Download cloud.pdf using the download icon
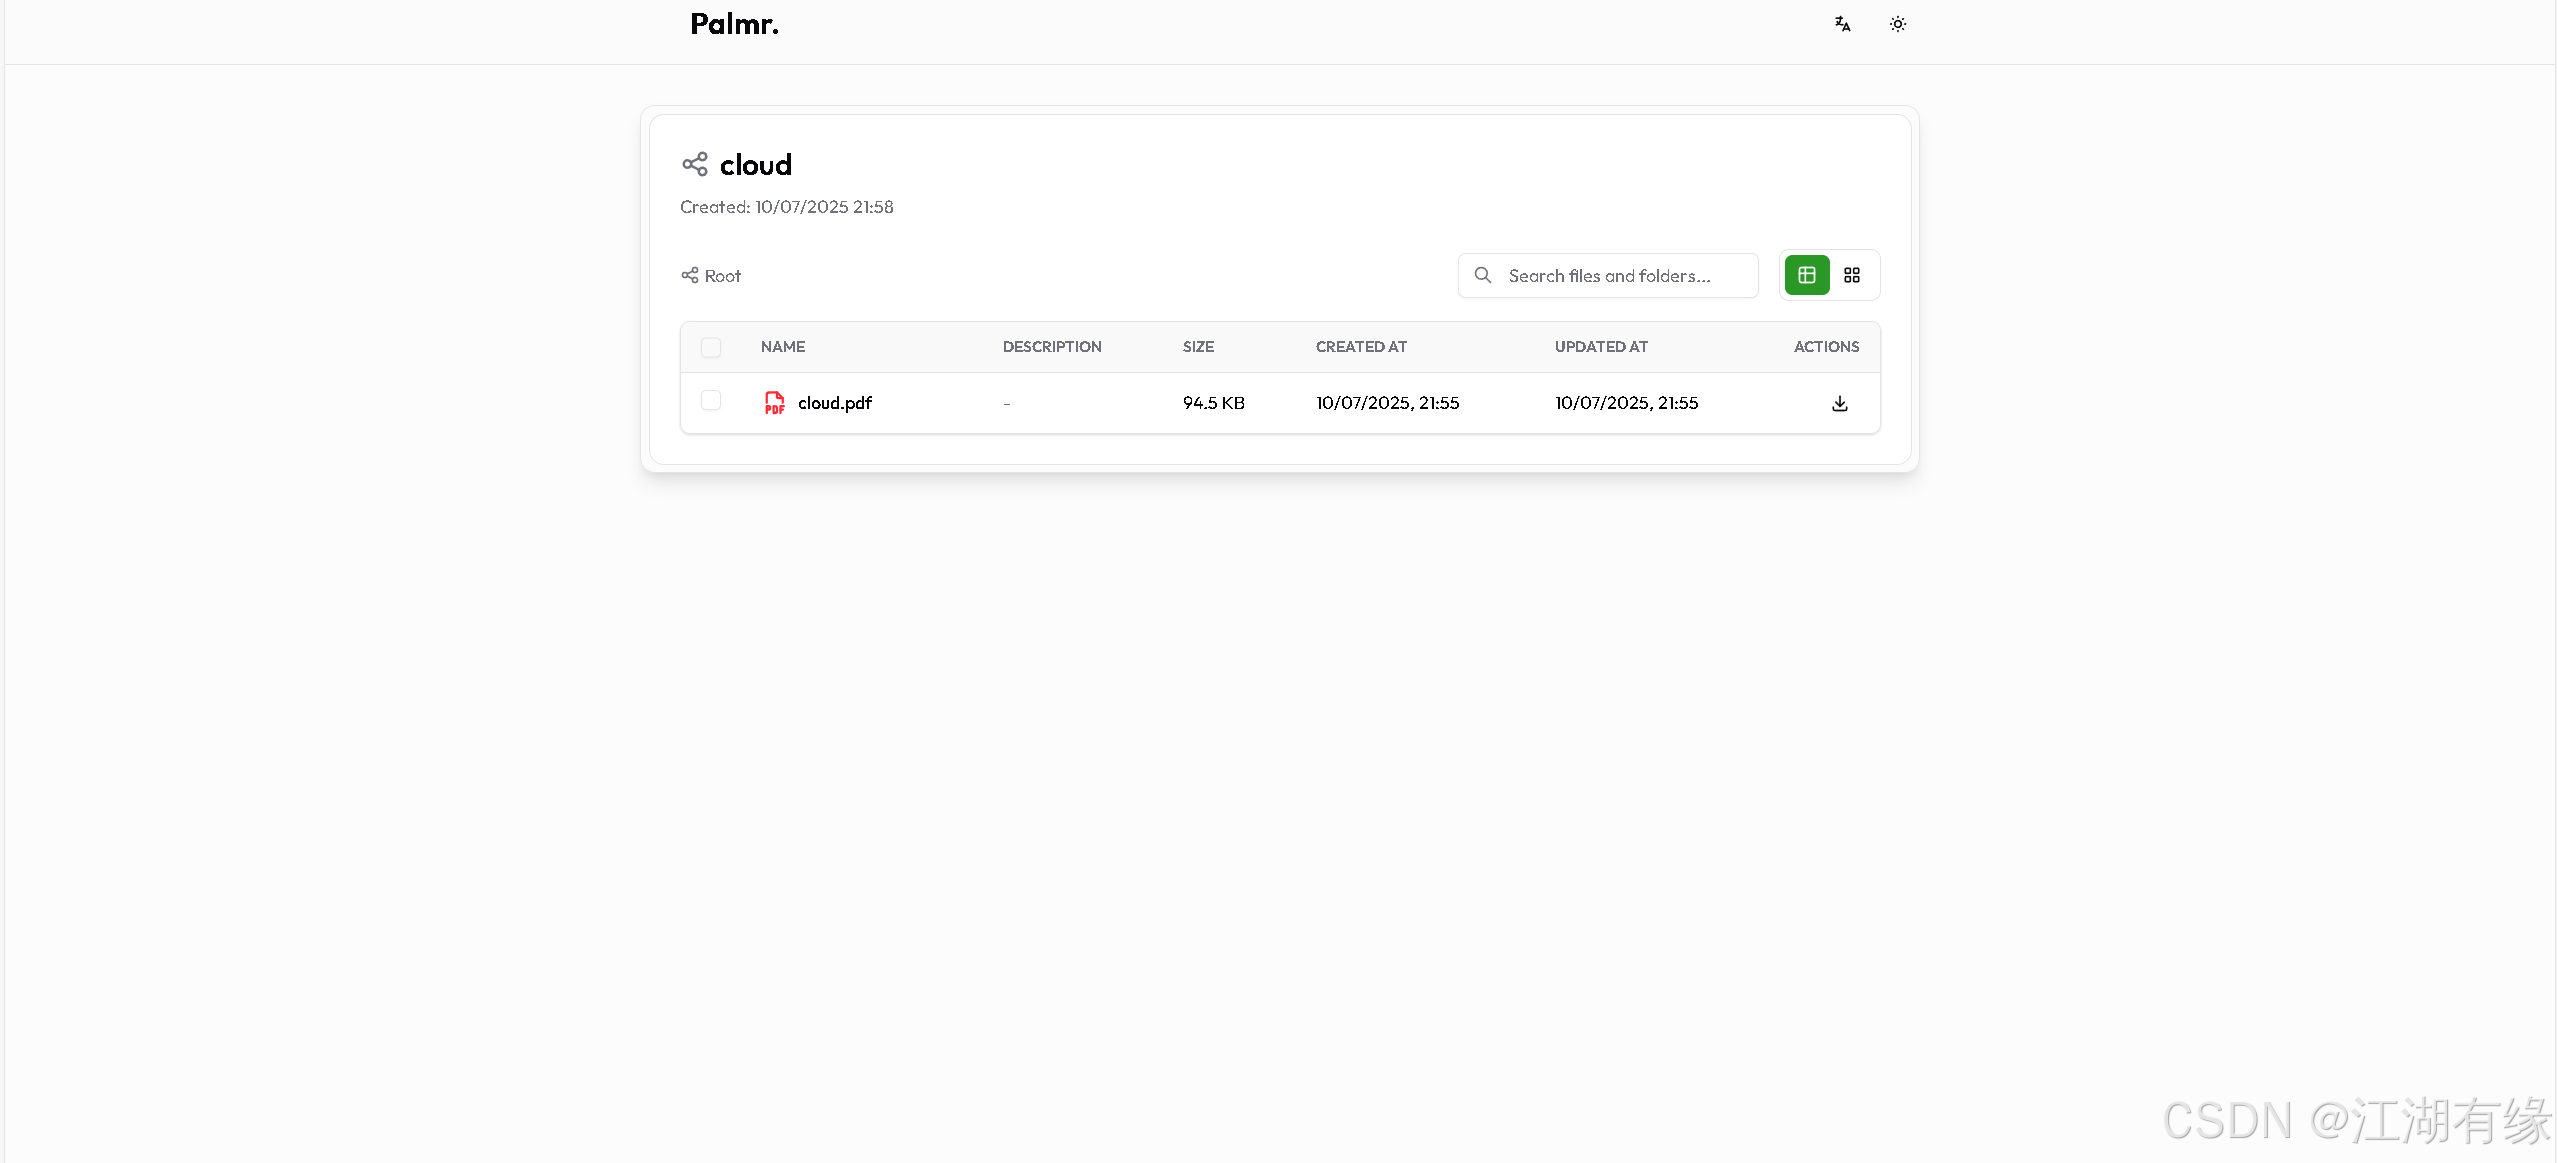Viewport: 2557px width, 1163px height. pyautogui.click(x=1839, y=403)
